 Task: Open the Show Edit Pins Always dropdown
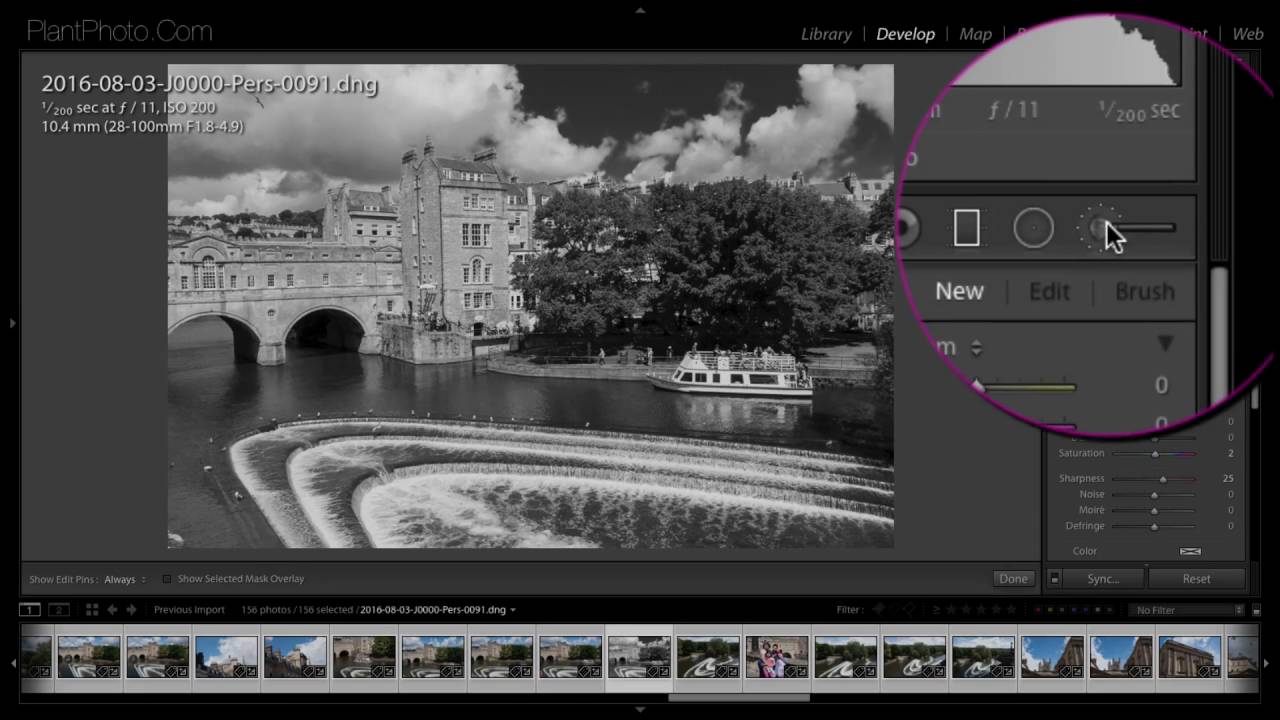pos(124,579)
